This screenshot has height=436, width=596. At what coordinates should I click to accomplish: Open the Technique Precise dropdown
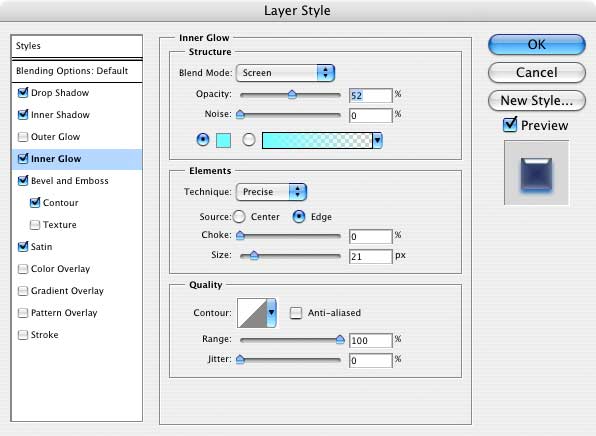tap(271, 192)
